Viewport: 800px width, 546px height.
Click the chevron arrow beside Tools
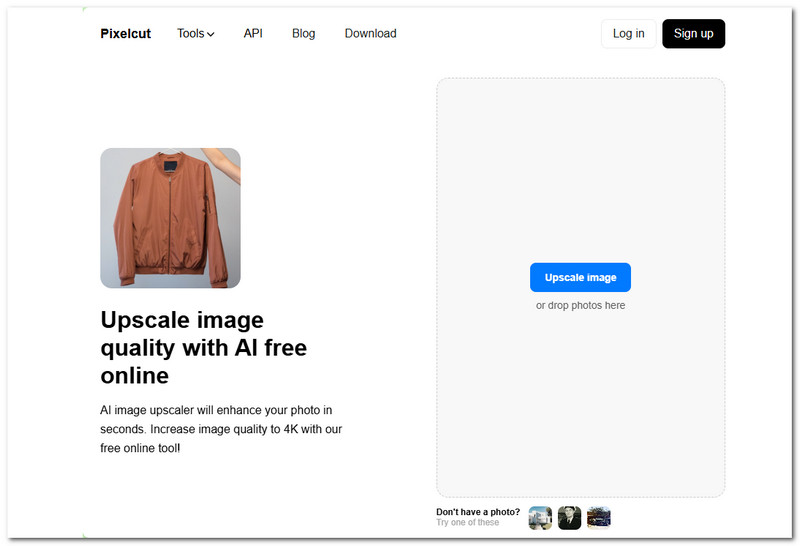pos(211,35)
